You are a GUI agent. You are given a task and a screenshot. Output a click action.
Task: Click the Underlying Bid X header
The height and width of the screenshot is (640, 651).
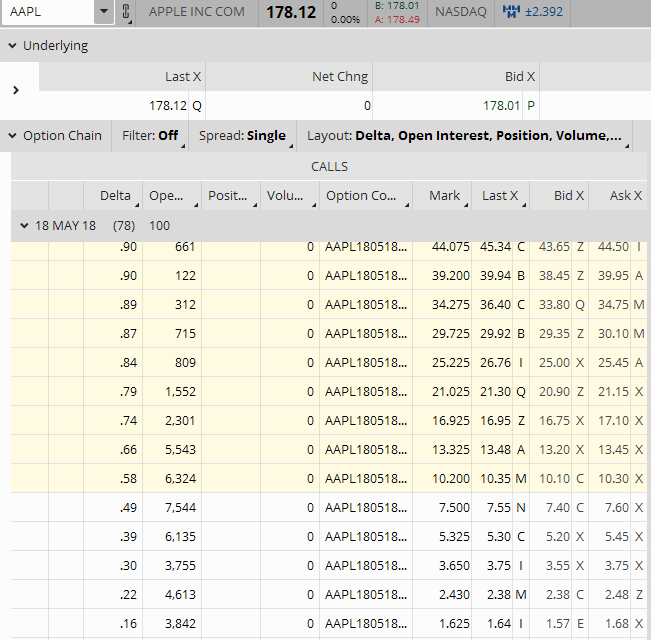456,76
